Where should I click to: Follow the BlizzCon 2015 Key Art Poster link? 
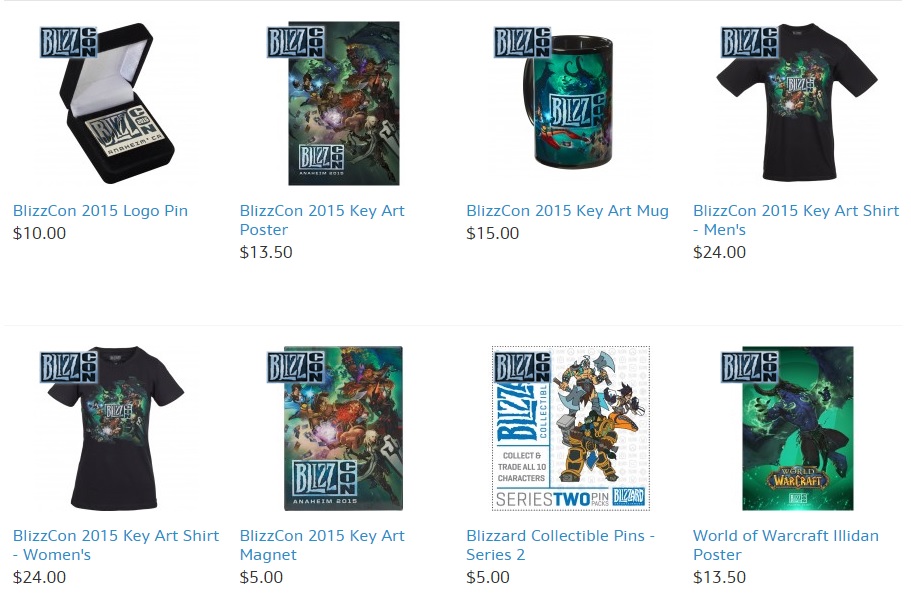pyautogui.click(x=322, y=220)
